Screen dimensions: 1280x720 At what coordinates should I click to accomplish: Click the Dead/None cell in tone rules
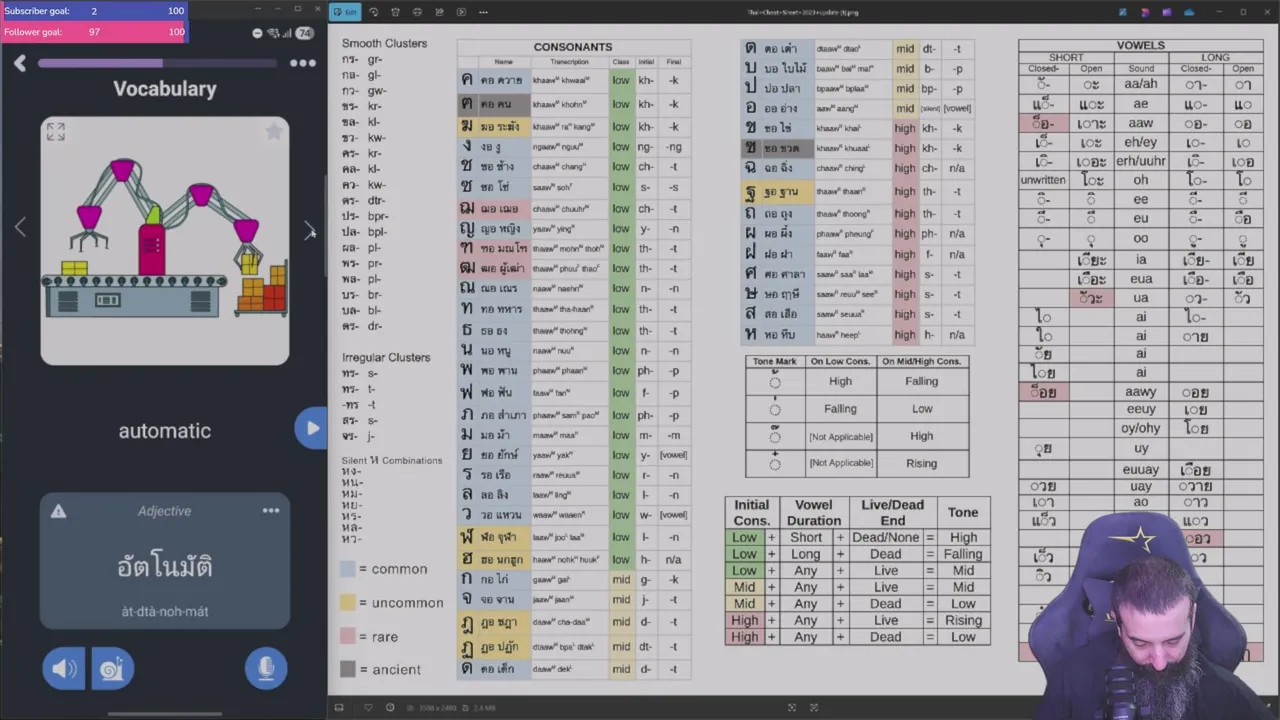pos(885,537)
